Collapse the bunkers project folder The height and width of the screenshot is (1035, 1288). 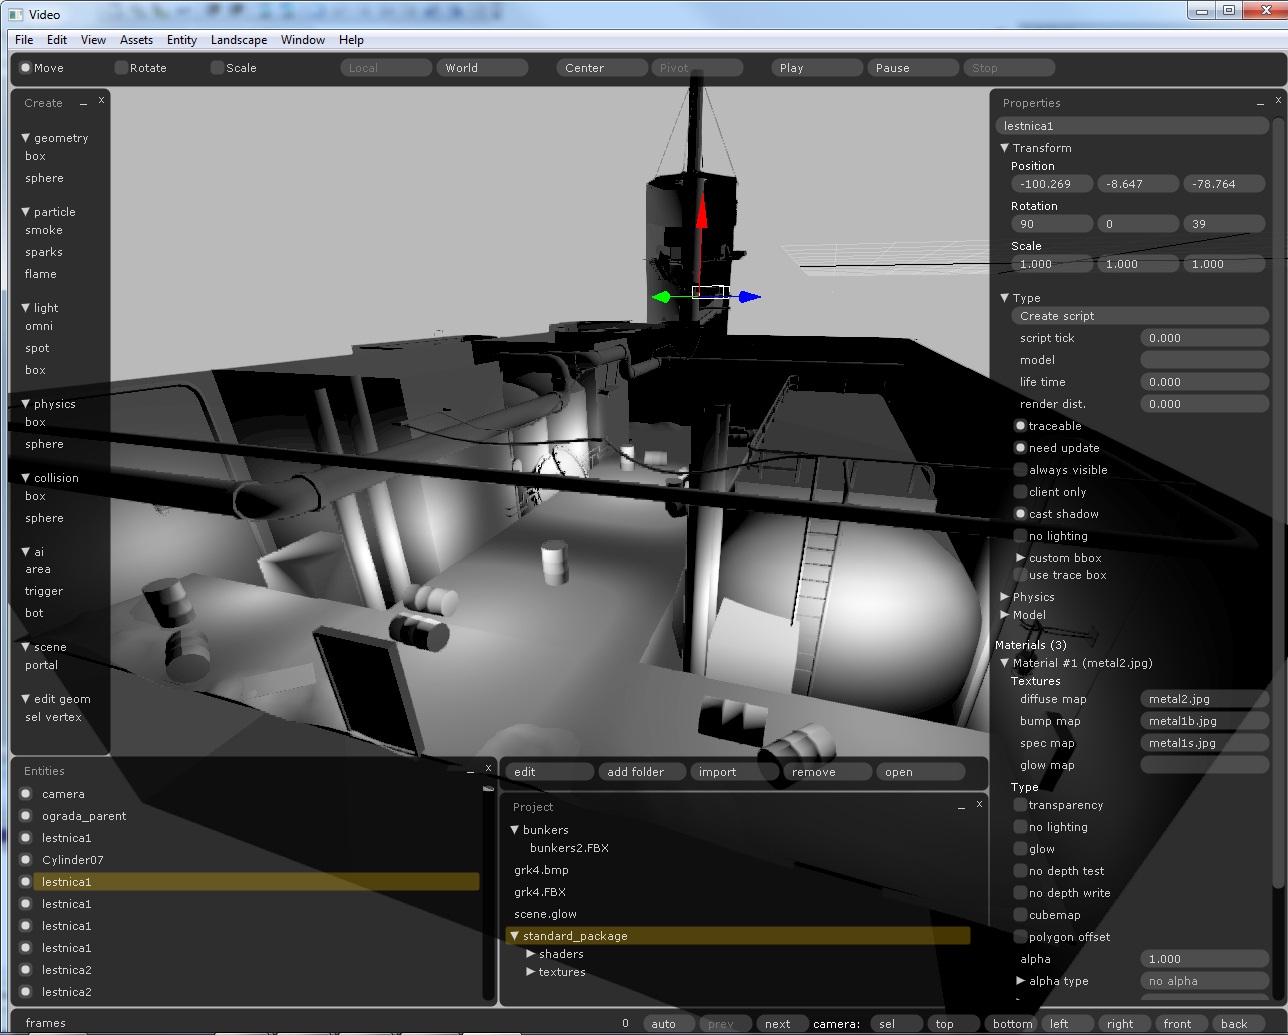pos(515,830)
